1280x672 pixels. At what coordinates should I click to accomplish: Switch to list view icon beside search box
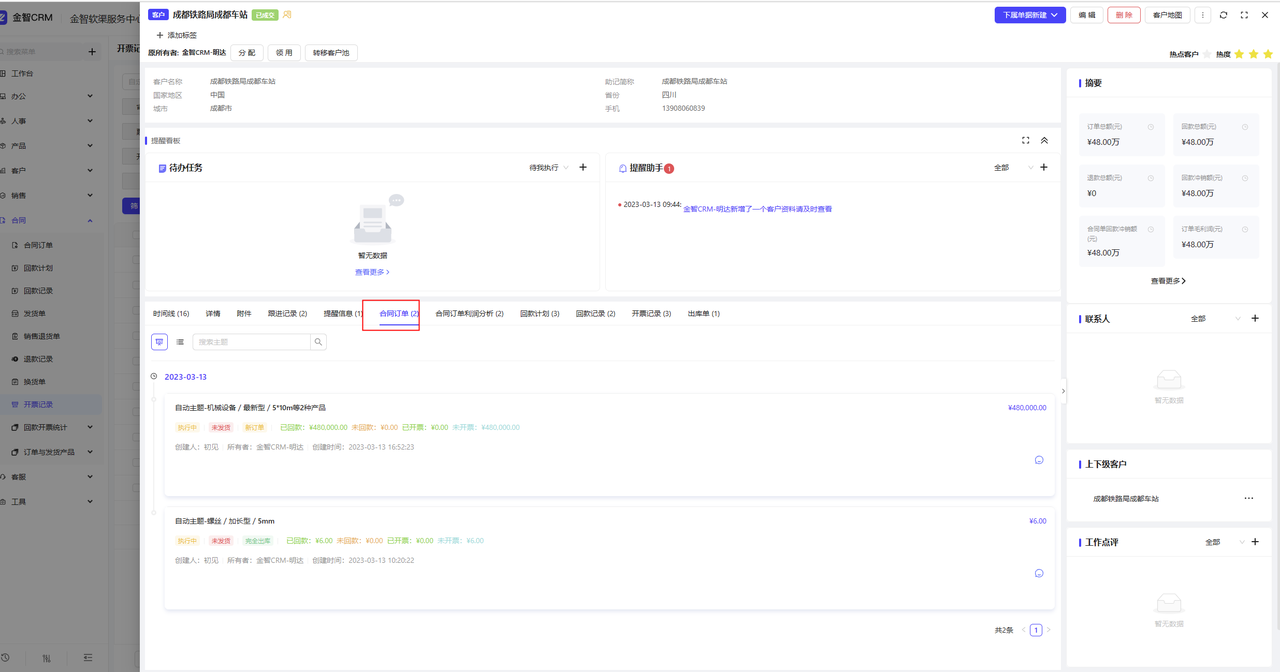180,342
